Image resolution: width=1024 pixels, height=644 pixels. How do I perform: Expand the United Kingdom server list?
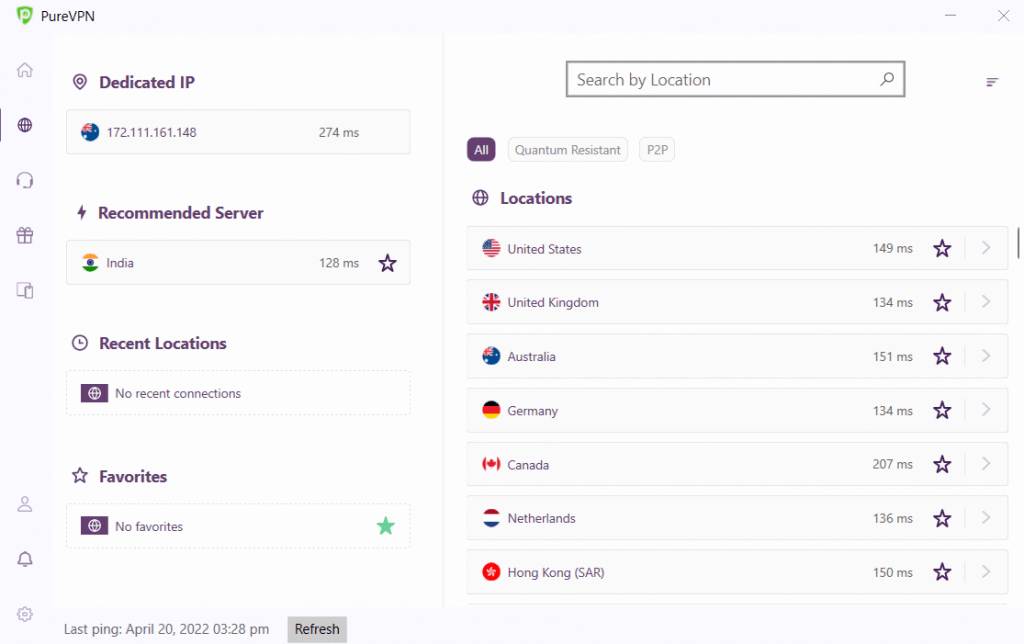click(x=986, y=302)
